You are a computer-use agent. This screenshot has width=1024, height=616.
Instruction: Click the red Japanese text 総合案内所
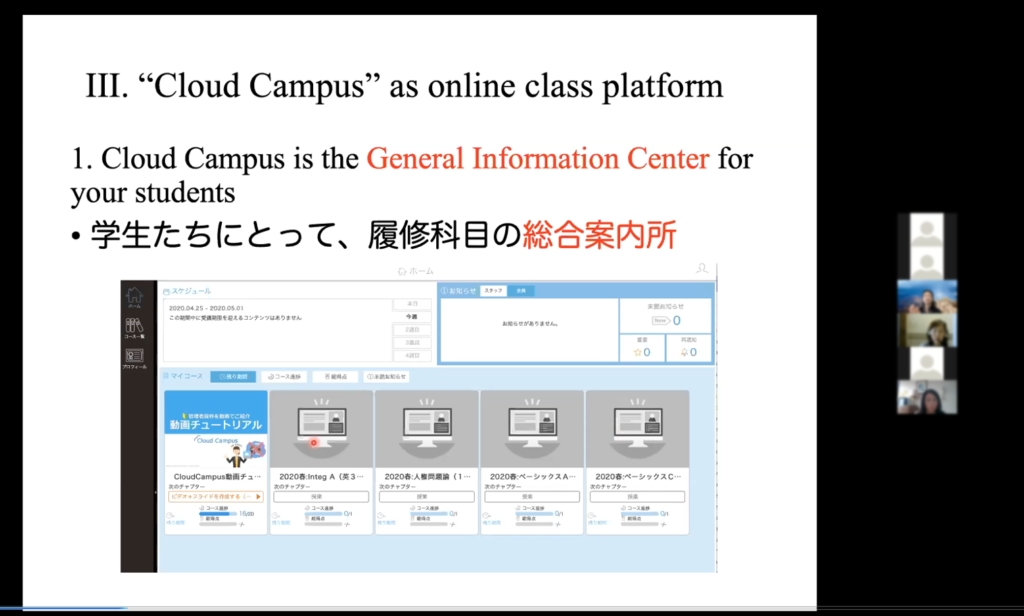tap(600, 235)
